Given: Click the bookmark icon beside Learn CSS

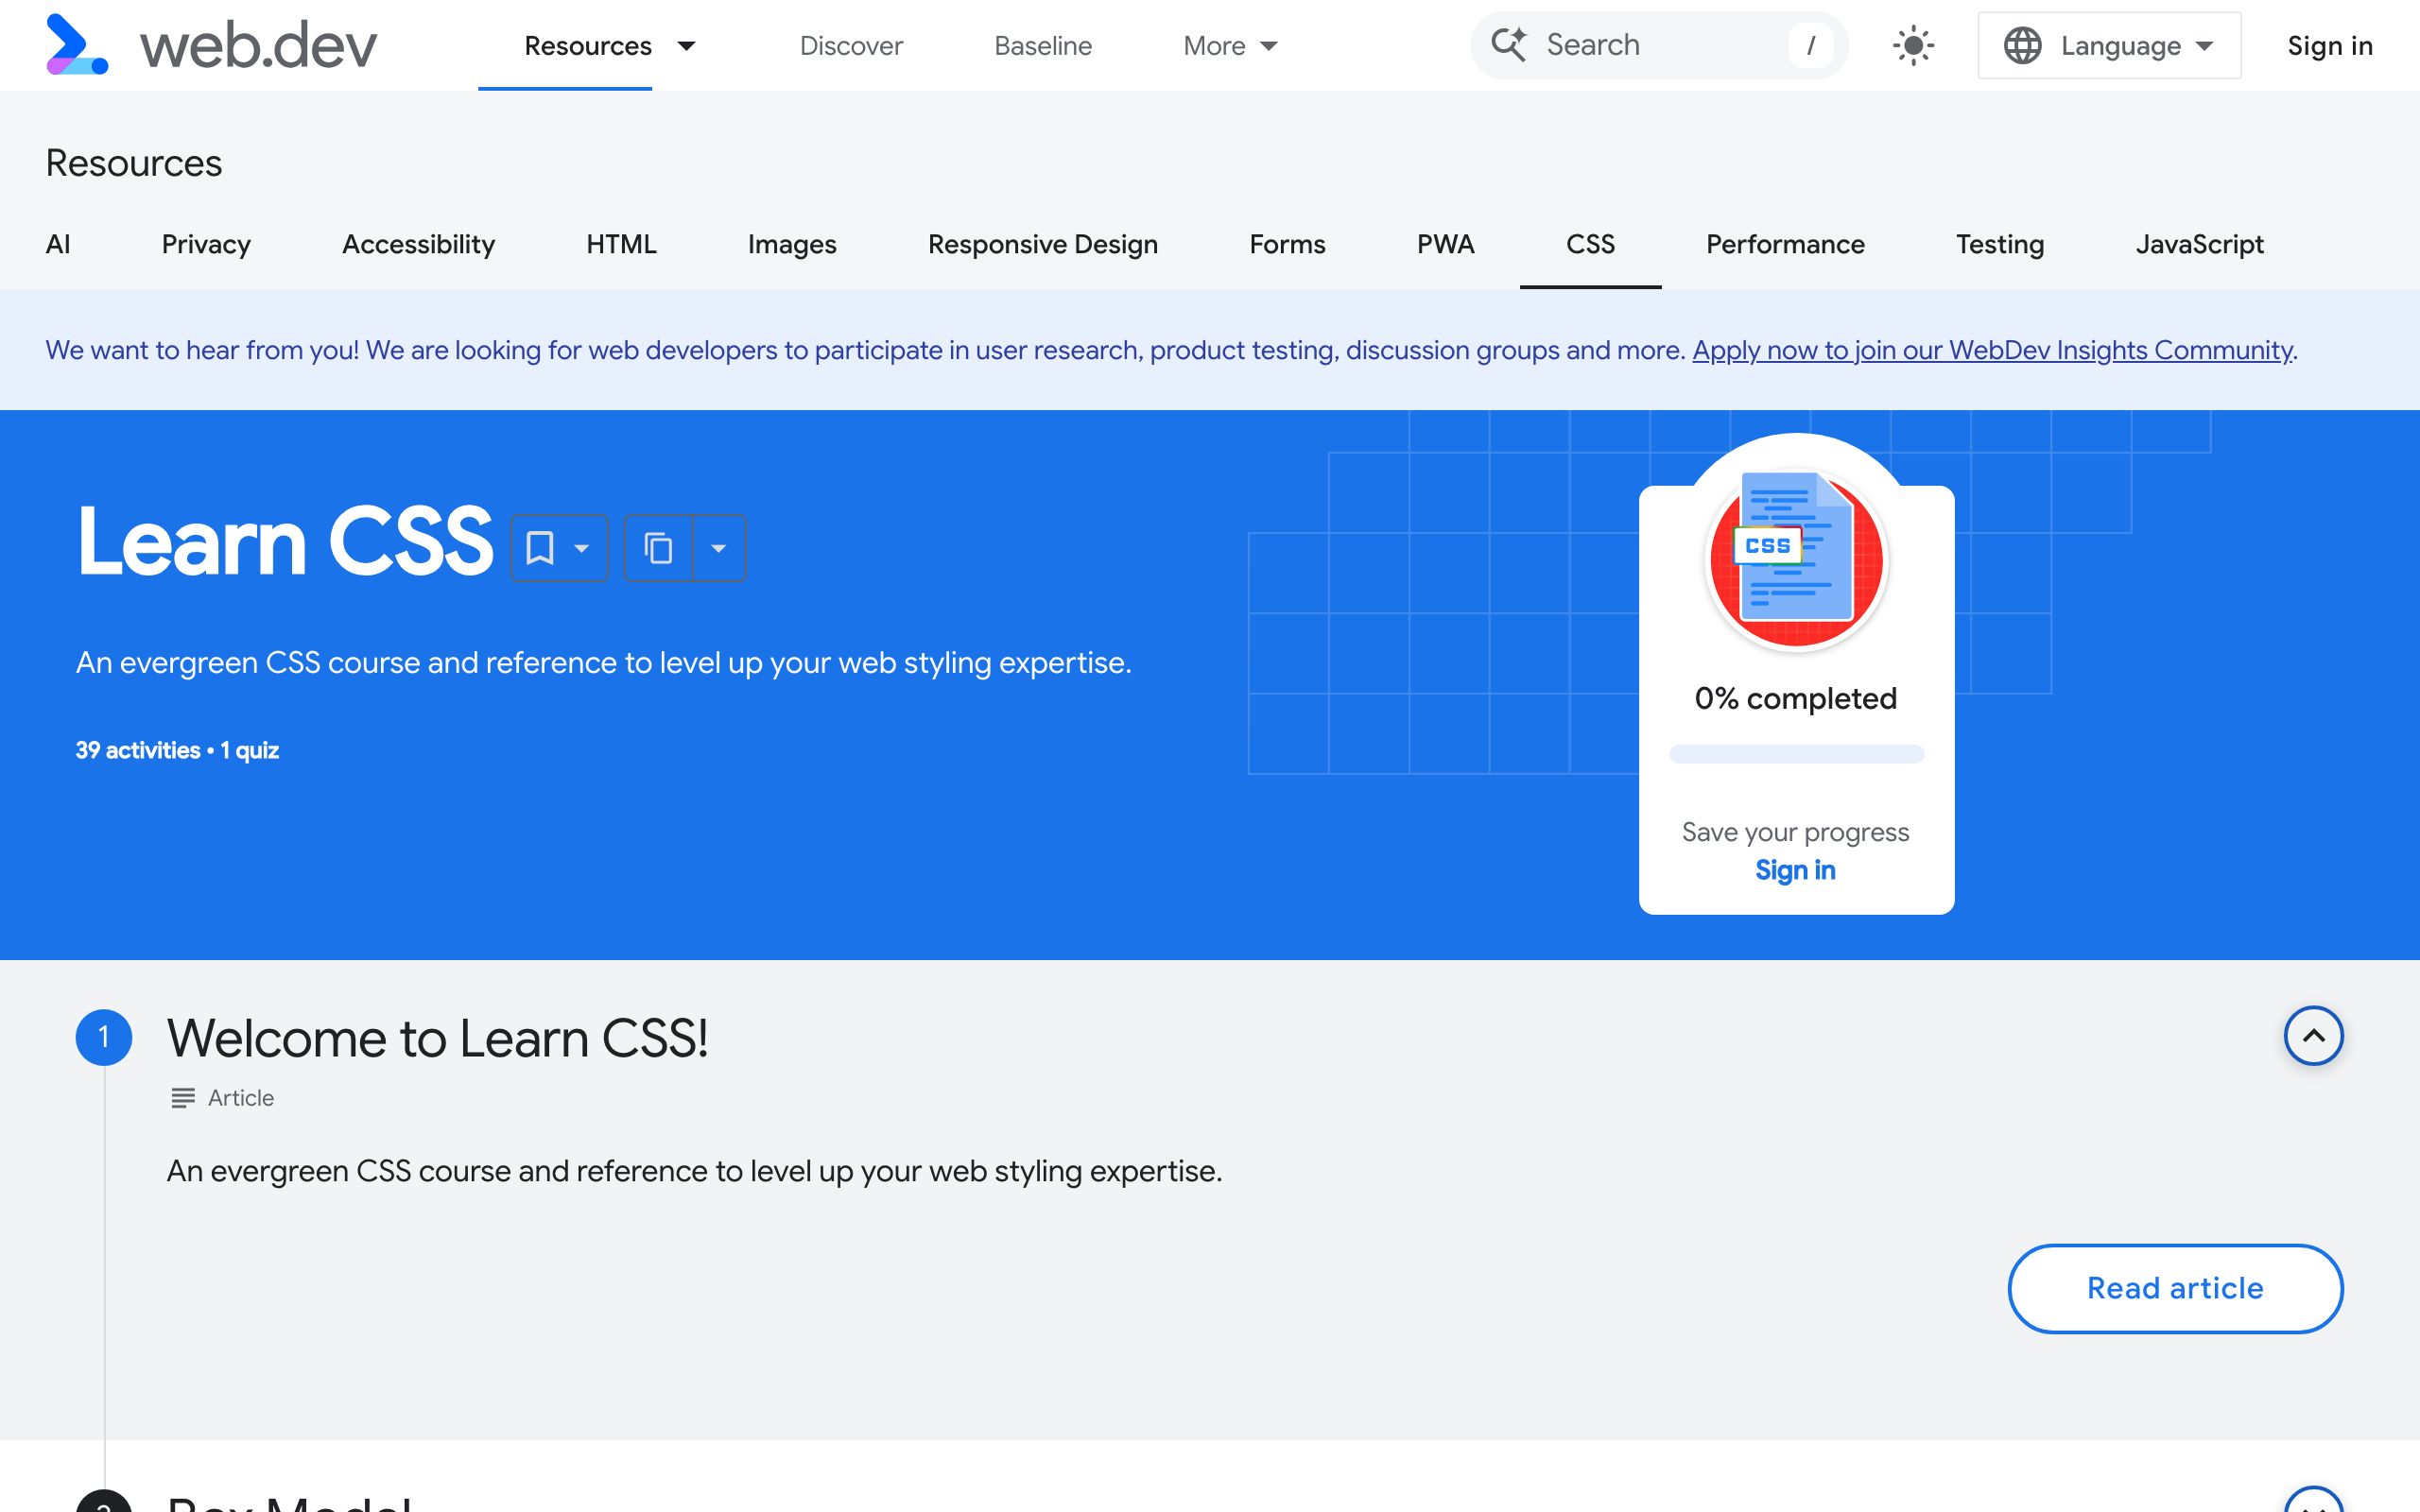Looking at the screenshot, I should pyautogui.click(x=540, y=548).
